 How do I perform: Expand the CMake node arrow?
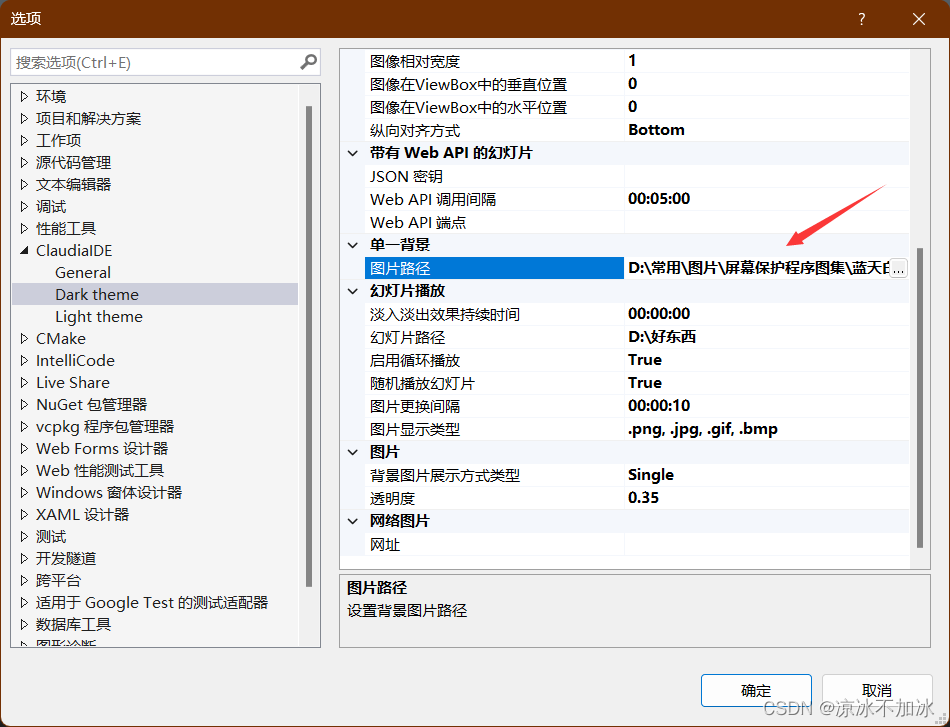pyautogui.click(x=24, y=339)
